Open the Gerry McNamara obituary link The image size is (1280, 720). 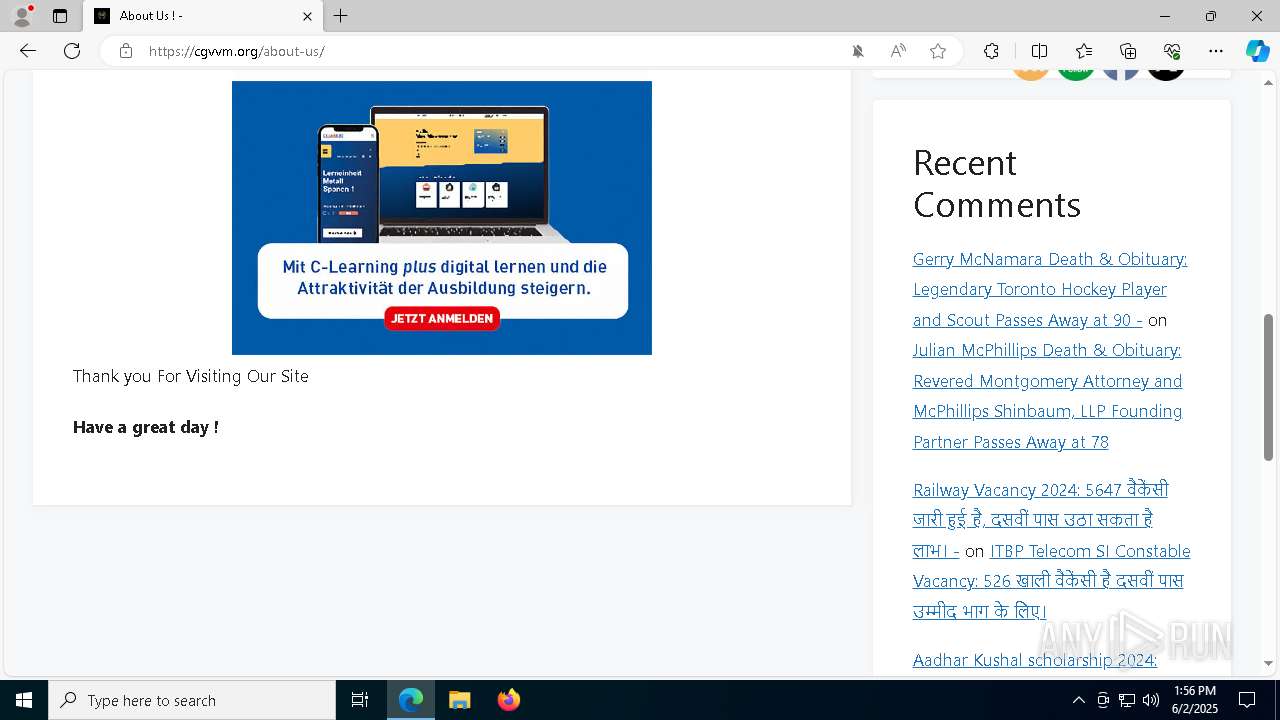[1050, 289]
